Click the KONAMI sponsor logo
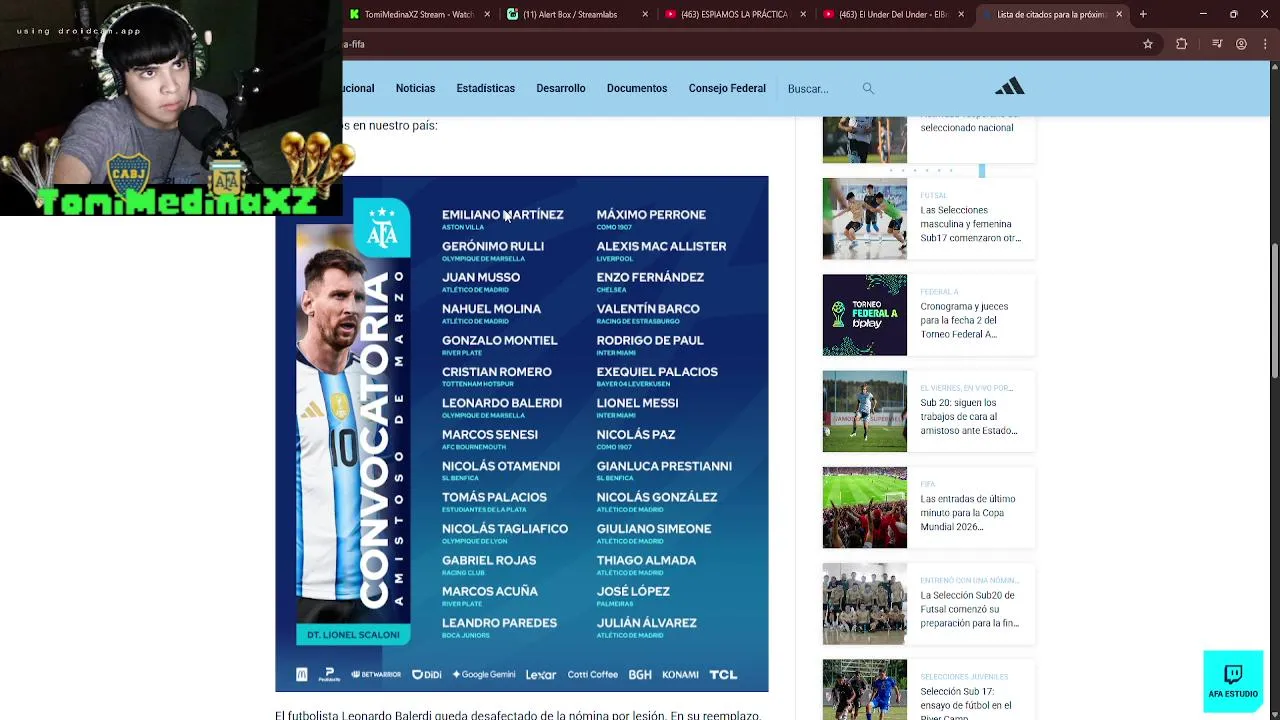 680,675
